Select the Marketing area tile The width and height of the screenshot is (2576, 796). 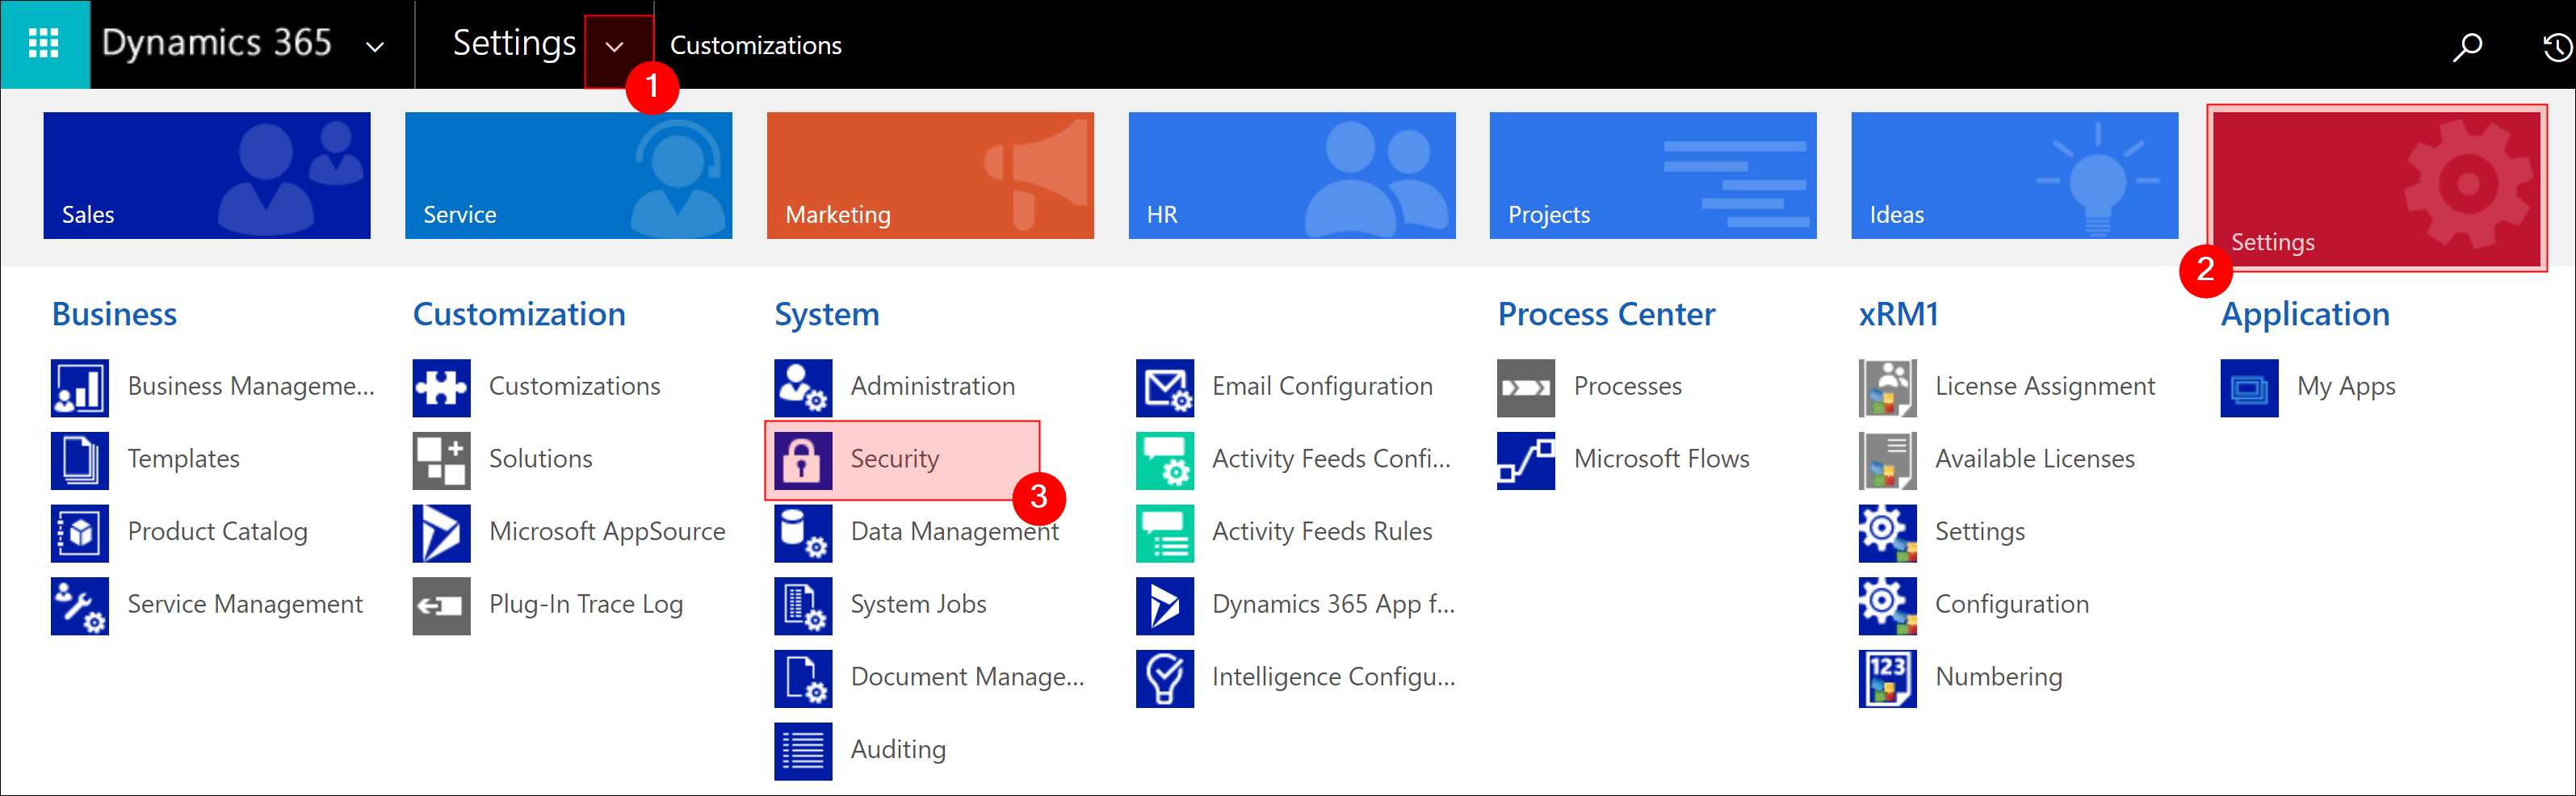[x=929, y=175]
